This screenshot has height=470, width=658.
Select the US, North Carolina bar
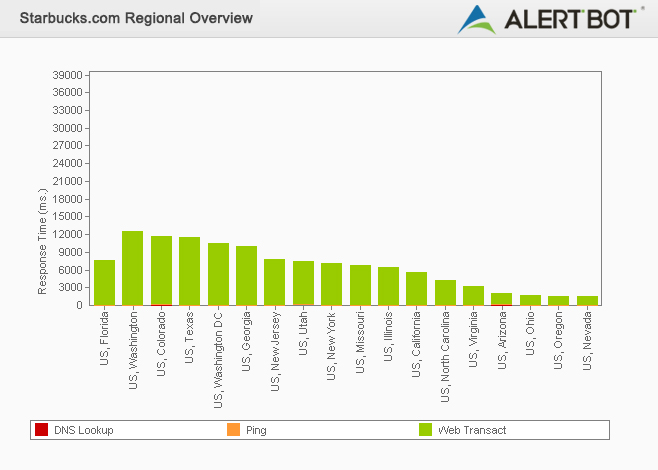point(445,292)
